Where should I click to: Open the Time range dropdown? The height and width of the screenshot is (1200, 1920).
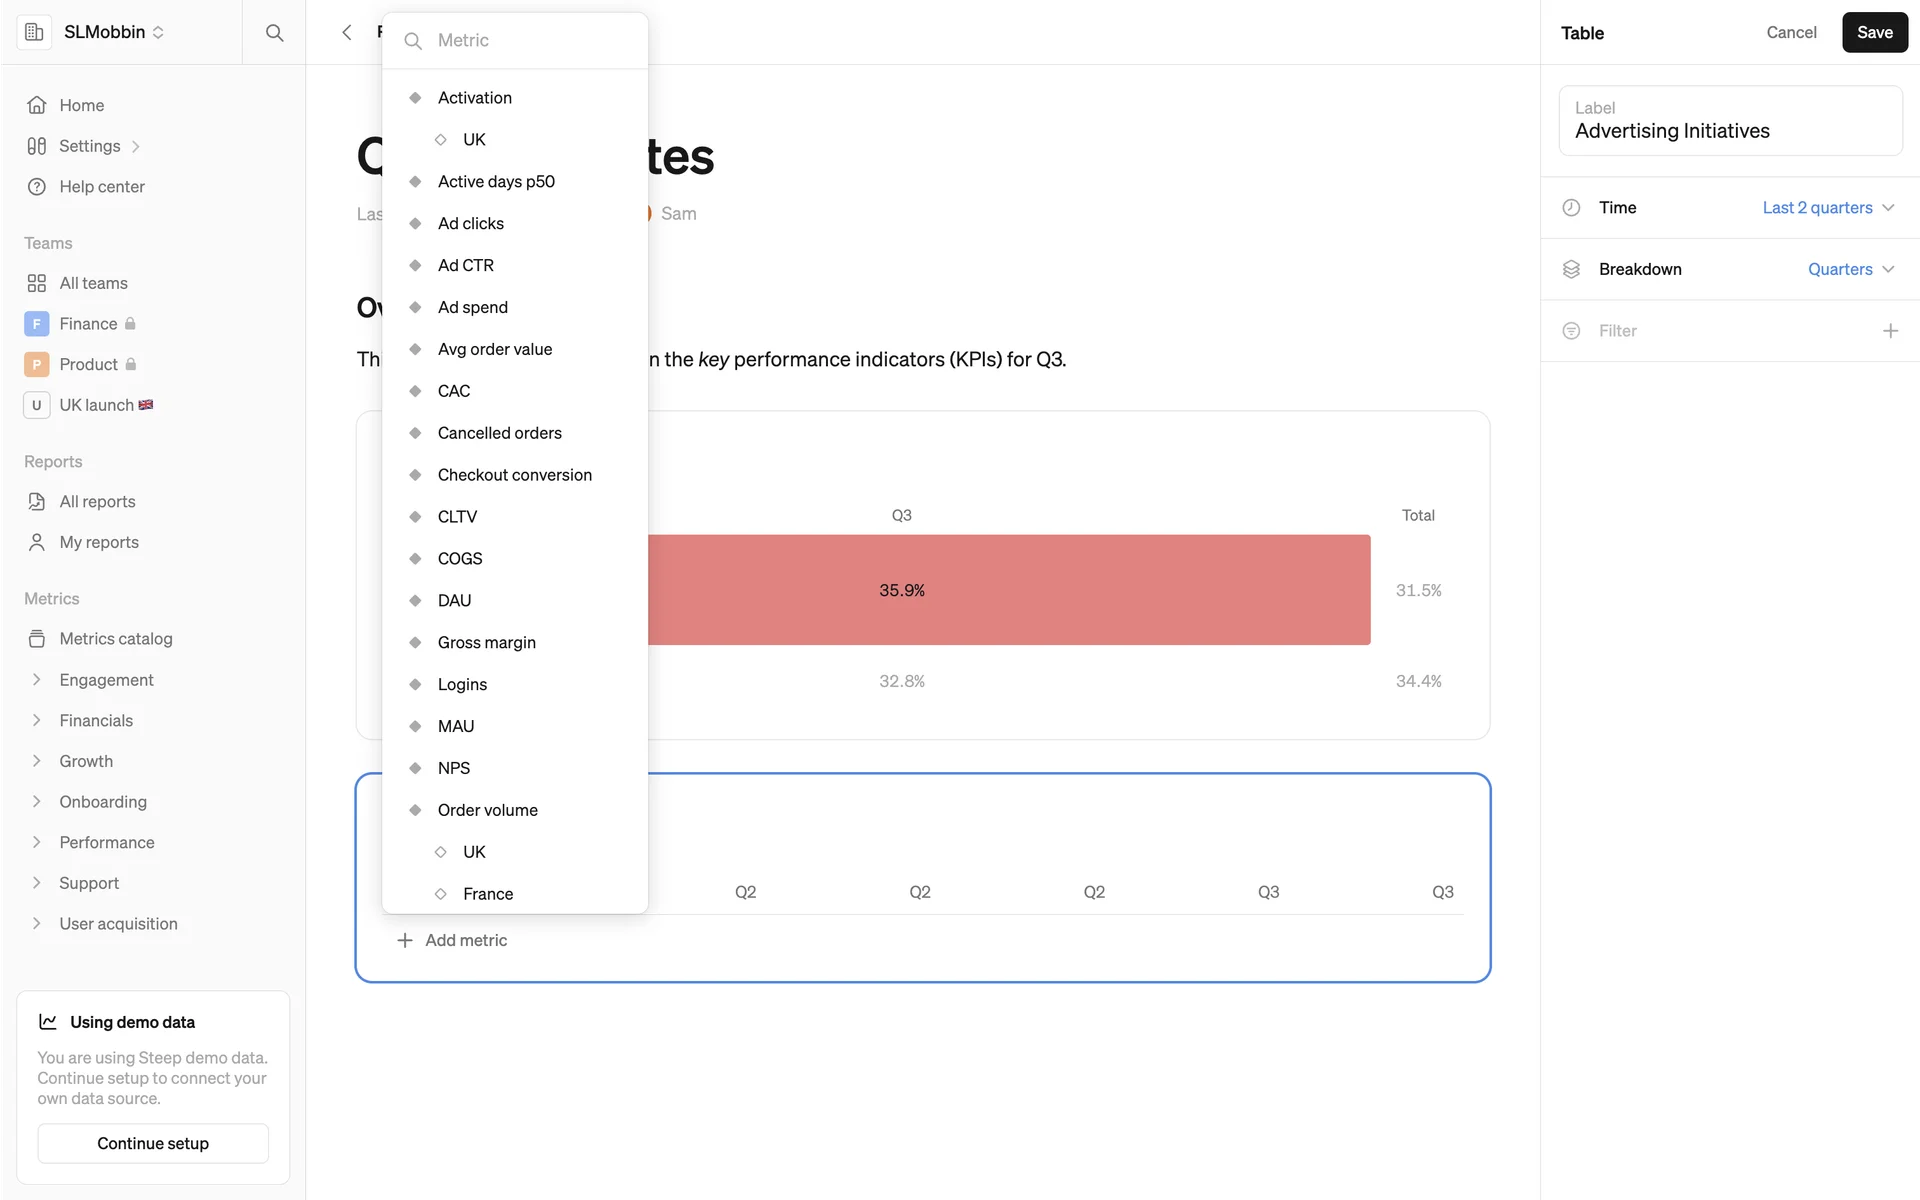coord(1827,208)
